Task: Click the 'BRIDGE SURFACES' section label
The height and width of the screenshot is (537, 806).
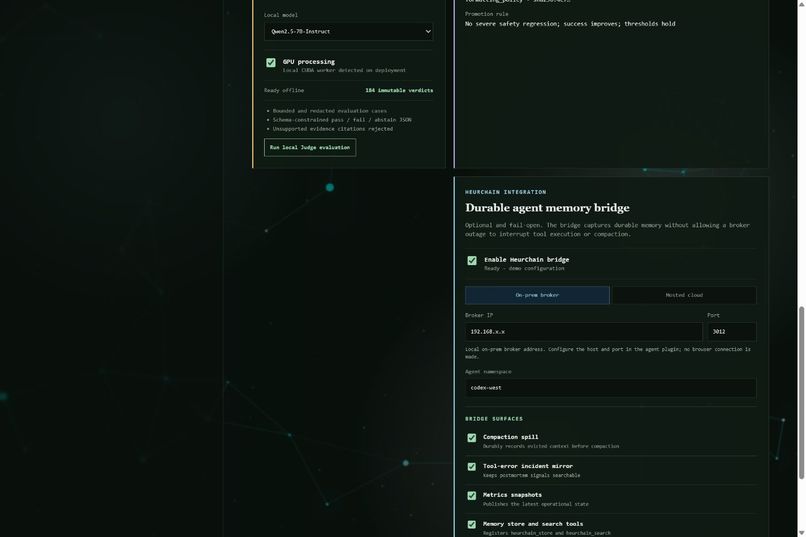Action: pos(493,419)
